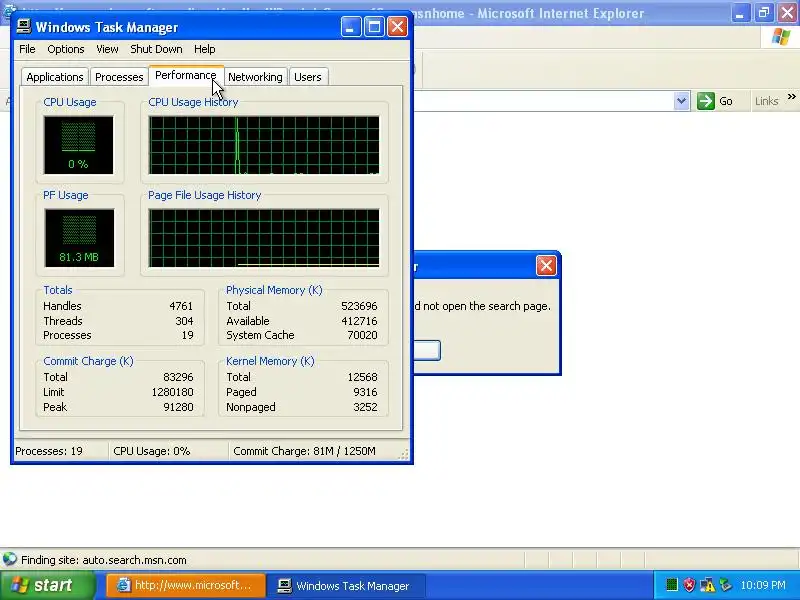Switch to the Internet Explorer taskbar button
800x600 pixels.
[x=186, y=585]
